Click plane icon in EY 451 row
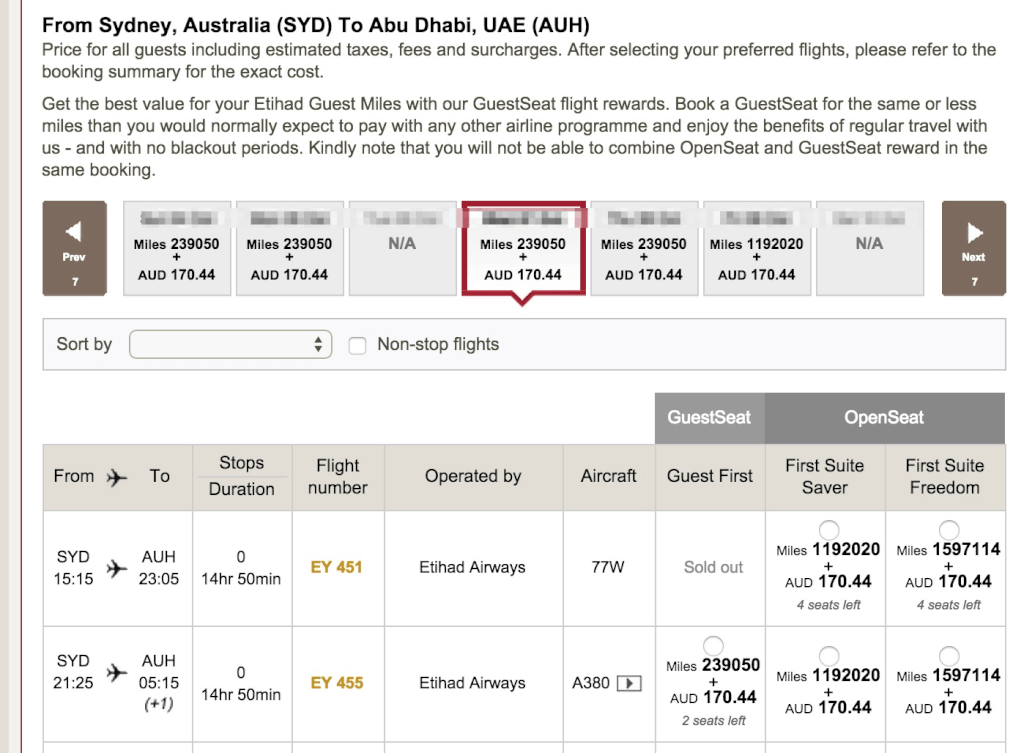Screen dimensions: 1024x753 pyautogui.click(x=117, y=568)
